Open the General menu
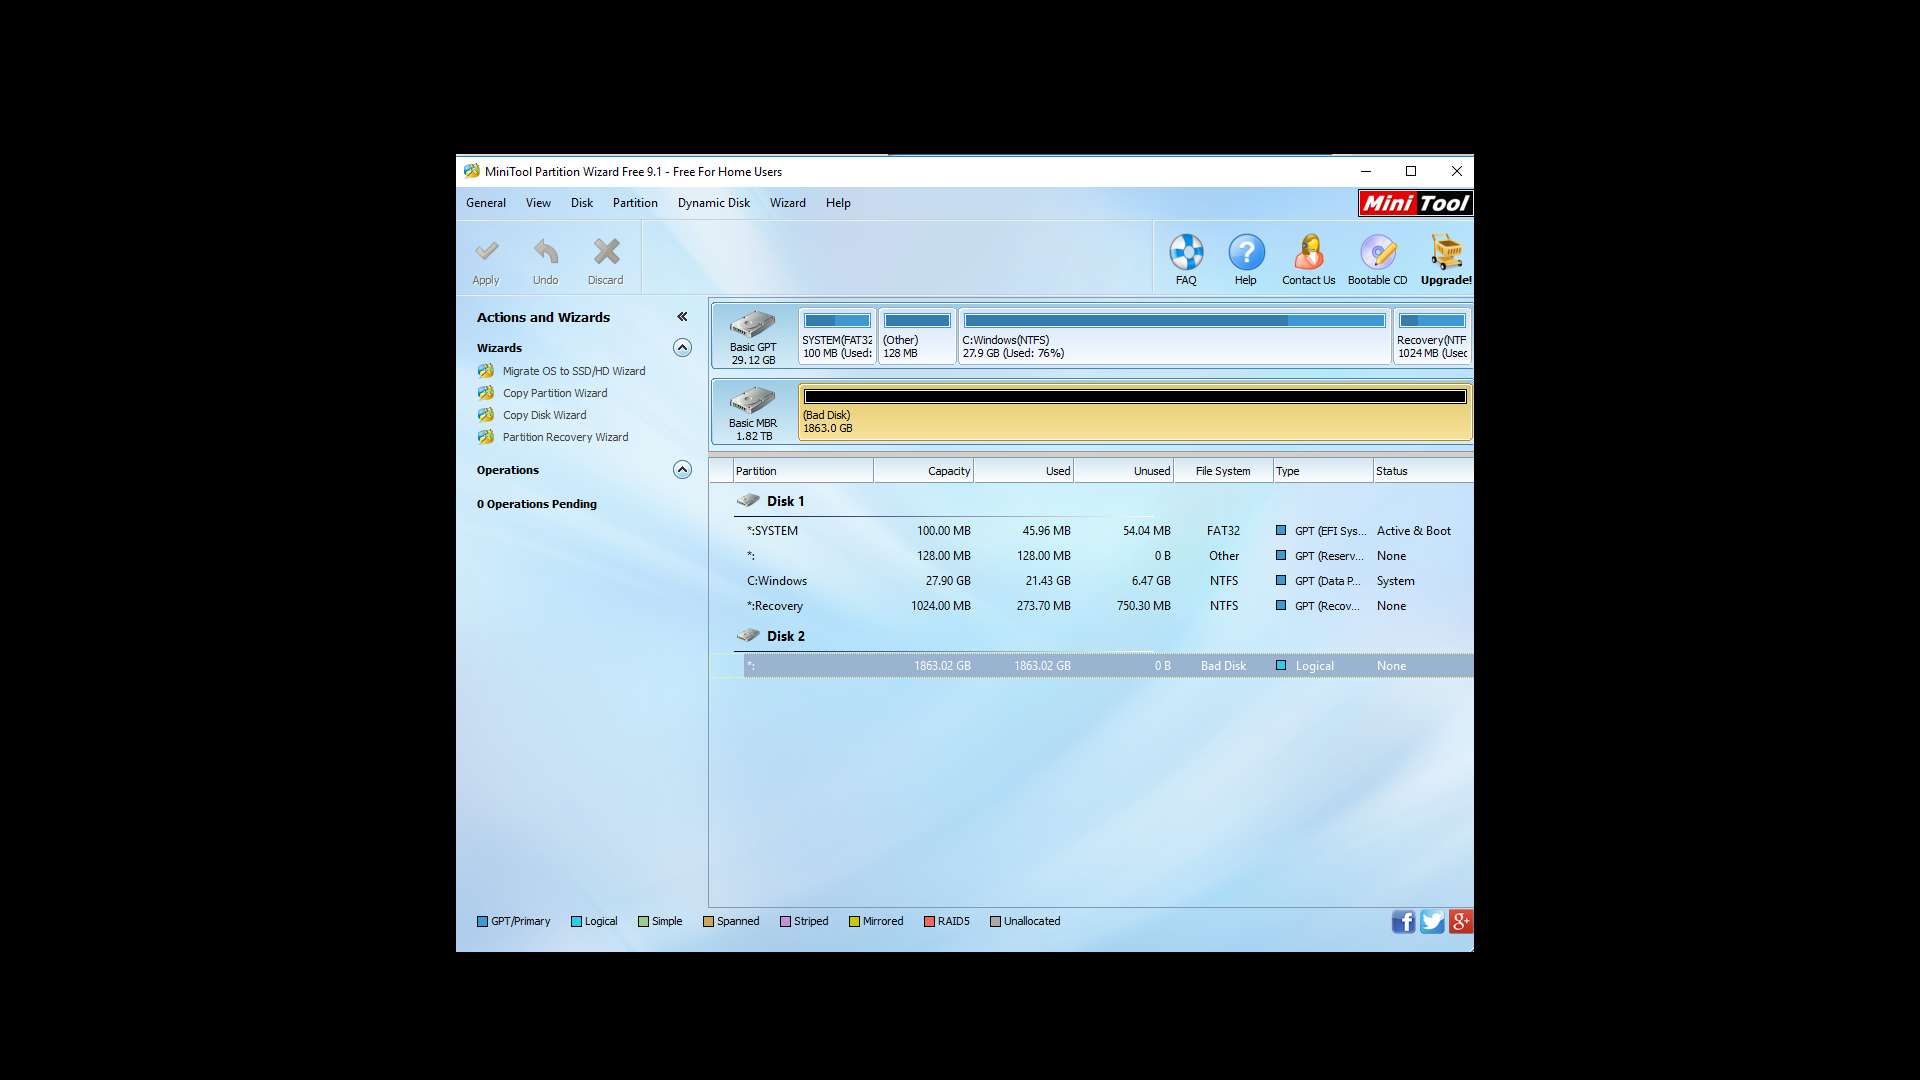Image resolution: width=1920 pixels, height=1080 pixels. [486, 203]
